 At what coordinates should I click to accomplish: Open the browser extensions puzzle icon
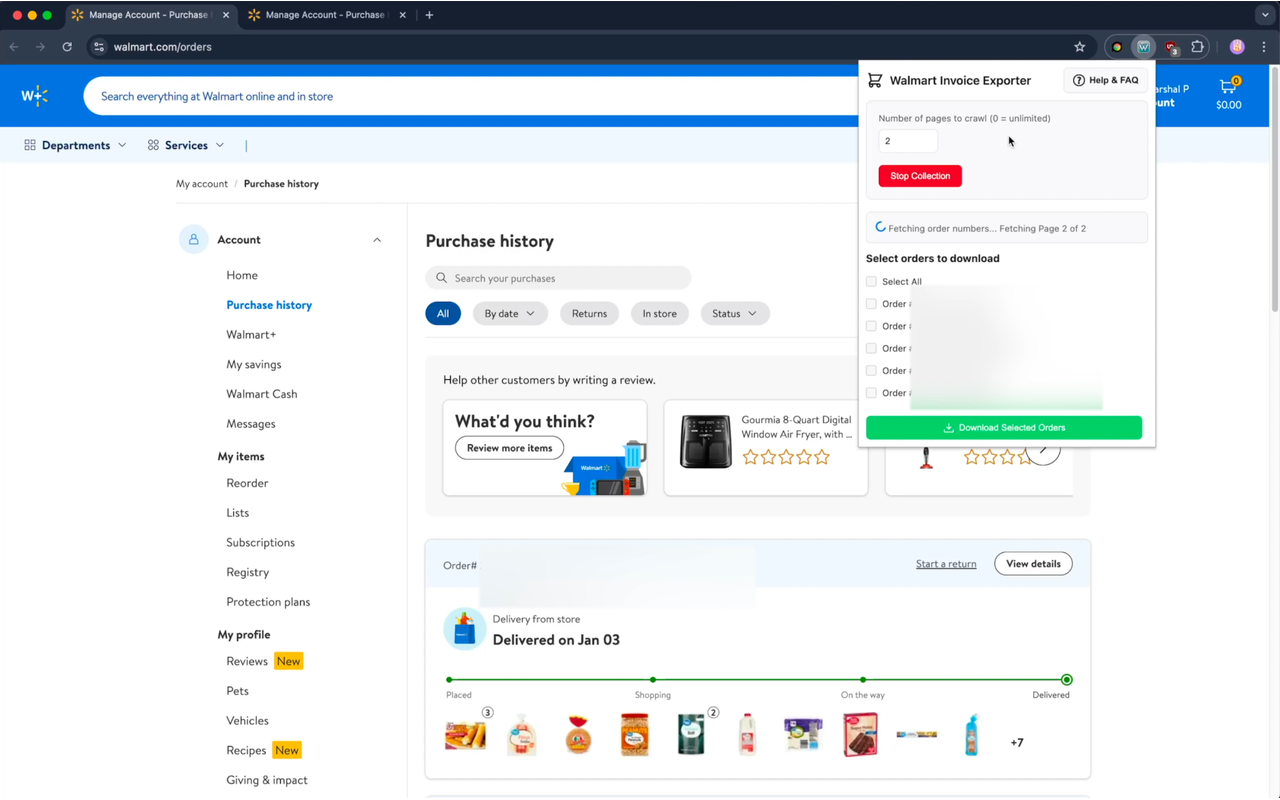click(1197, 46)
